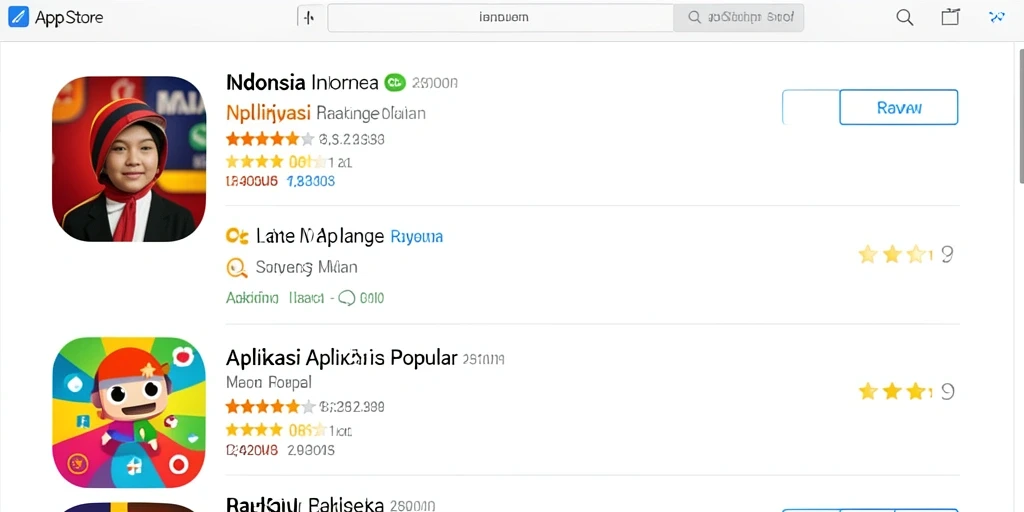Click the Indonsia Inlornea app title

(302, 82)
